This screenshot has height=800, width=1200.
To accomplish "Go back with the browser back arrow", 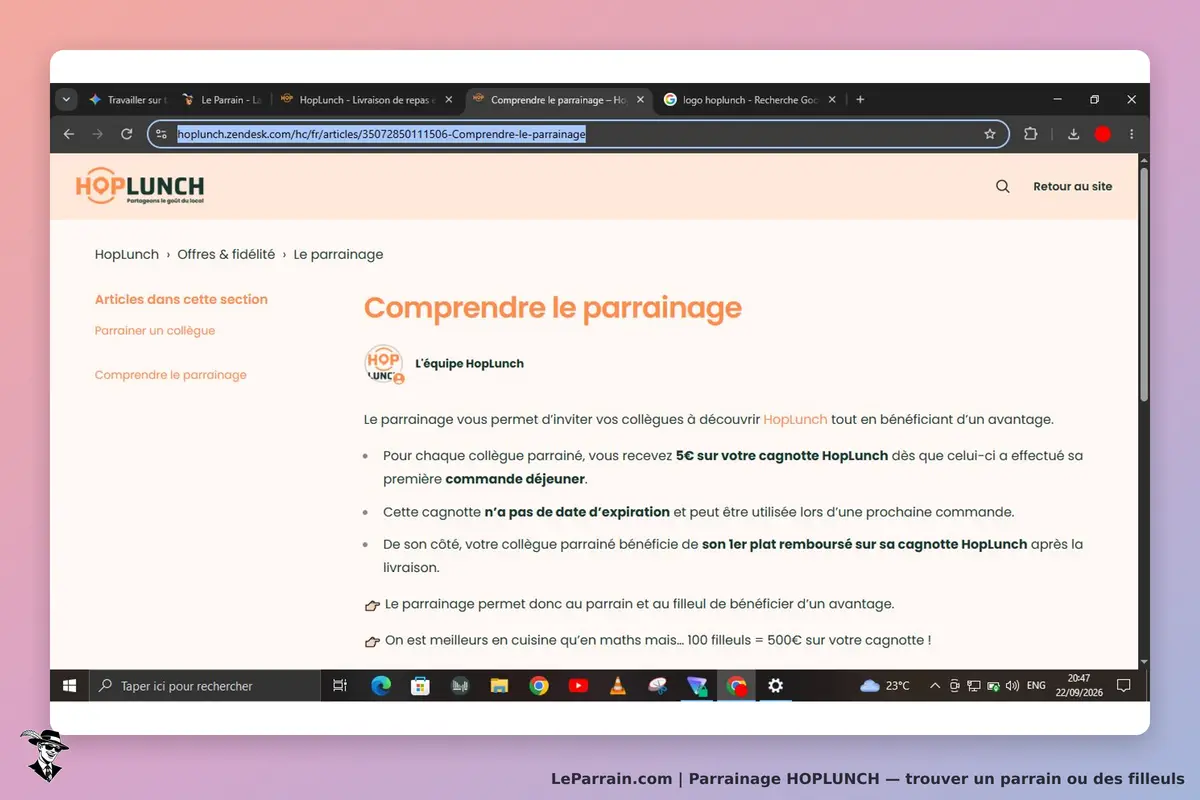I will [69, 134].
